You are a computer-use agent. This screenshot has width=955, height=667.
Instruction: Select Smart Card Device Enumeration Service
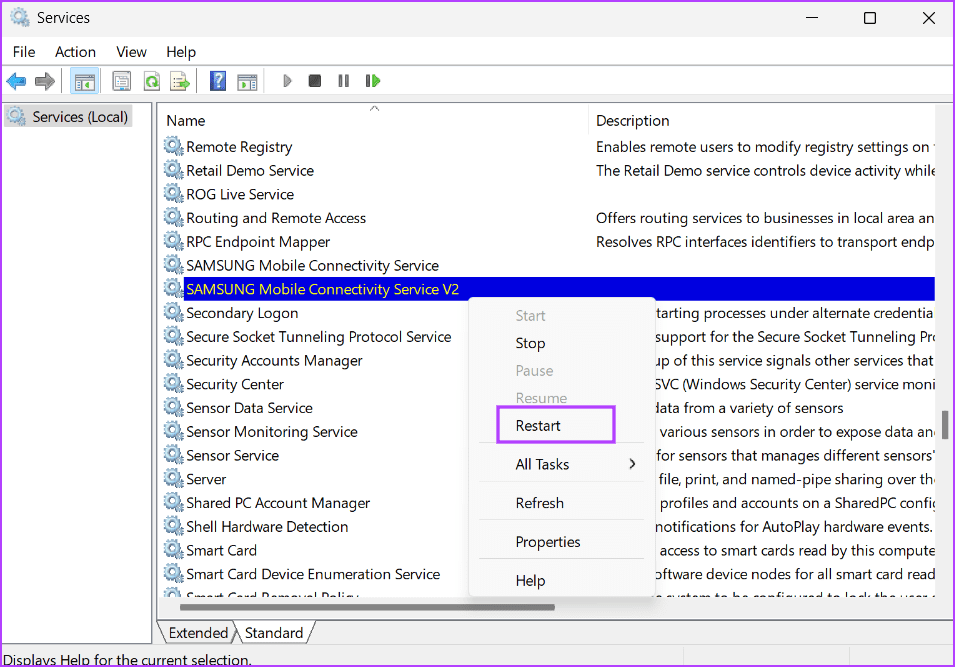coord(313,574)
